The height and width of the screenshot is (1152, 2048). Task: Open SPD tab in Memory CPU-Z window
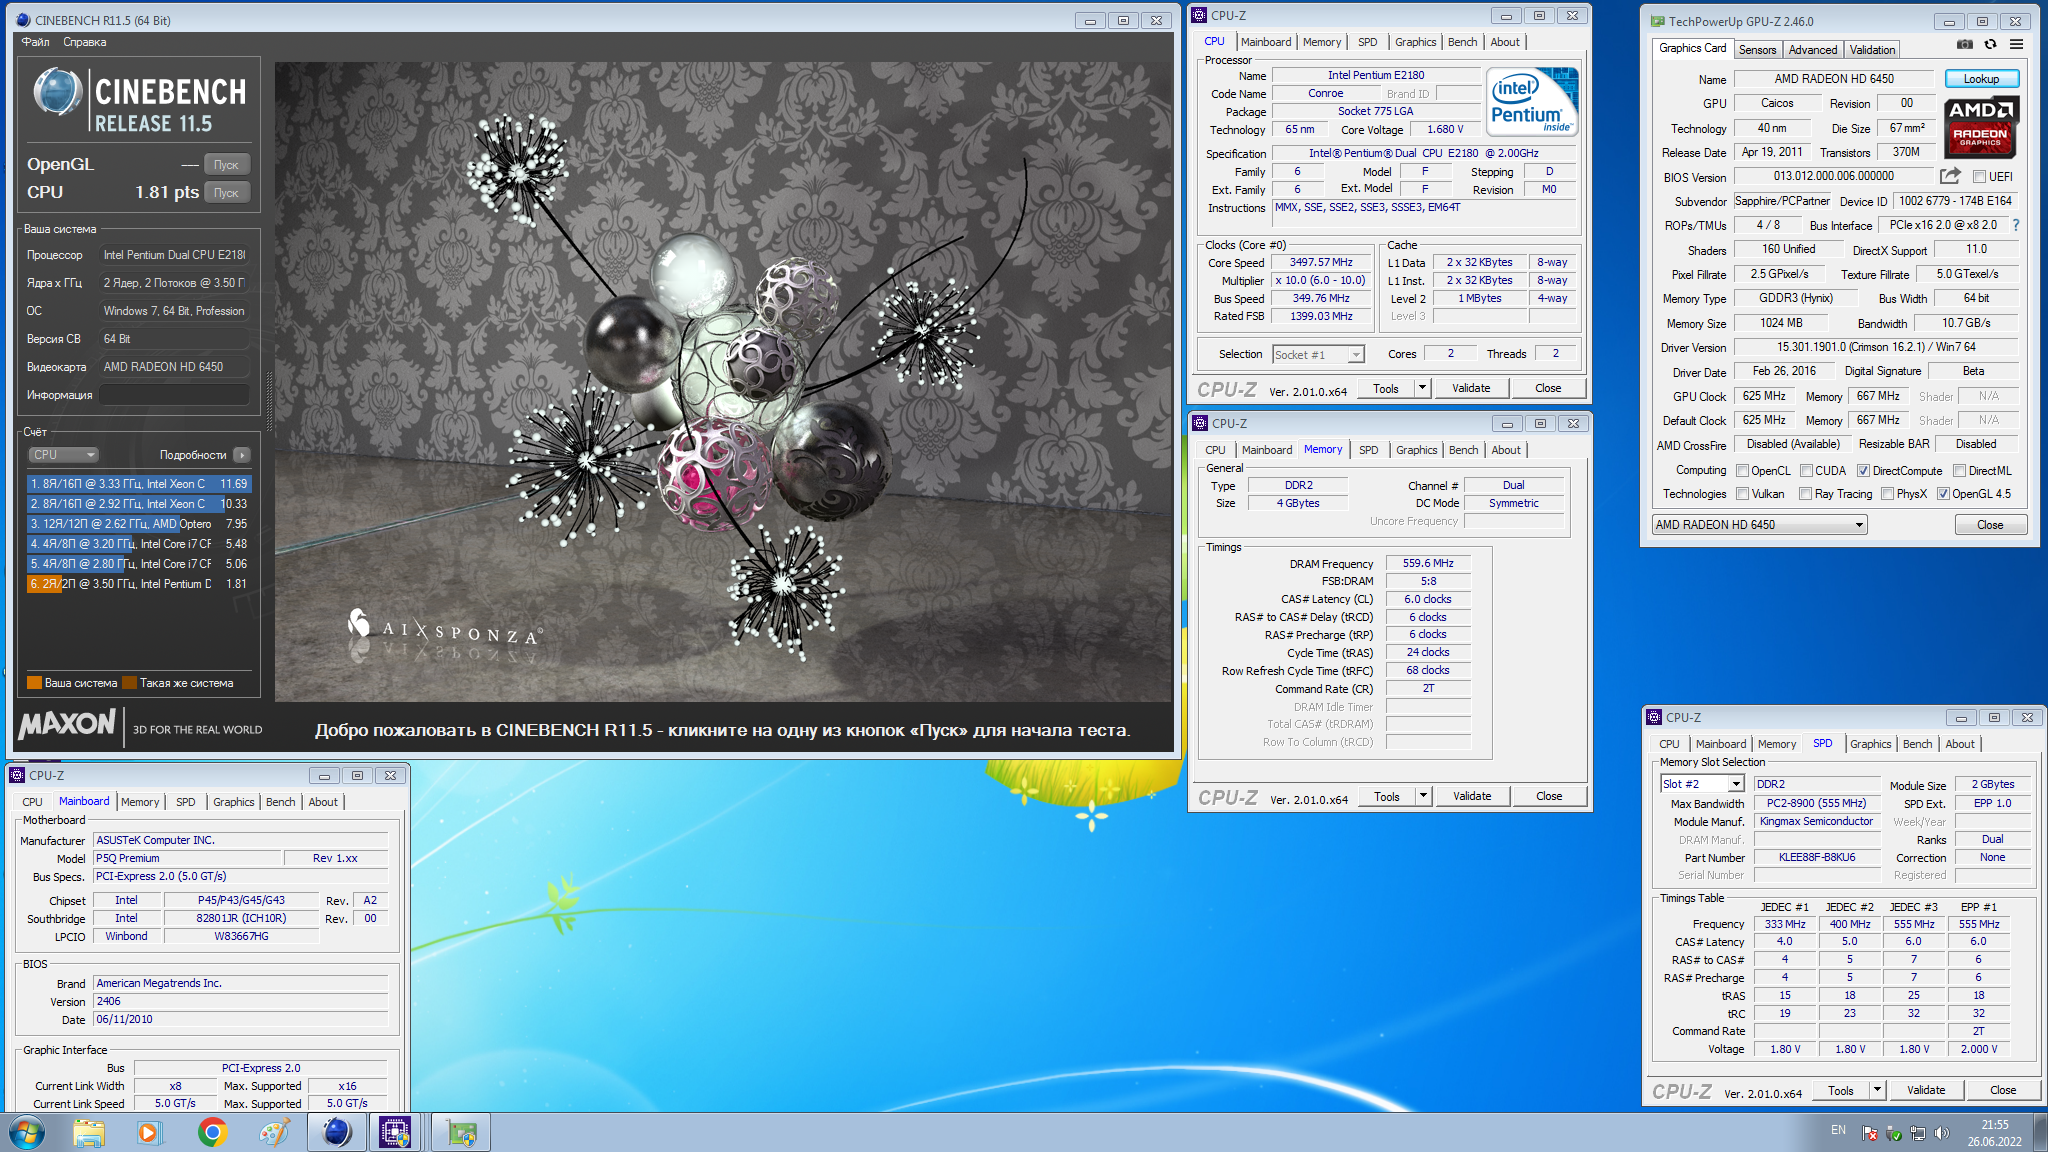pos(1368,450)
